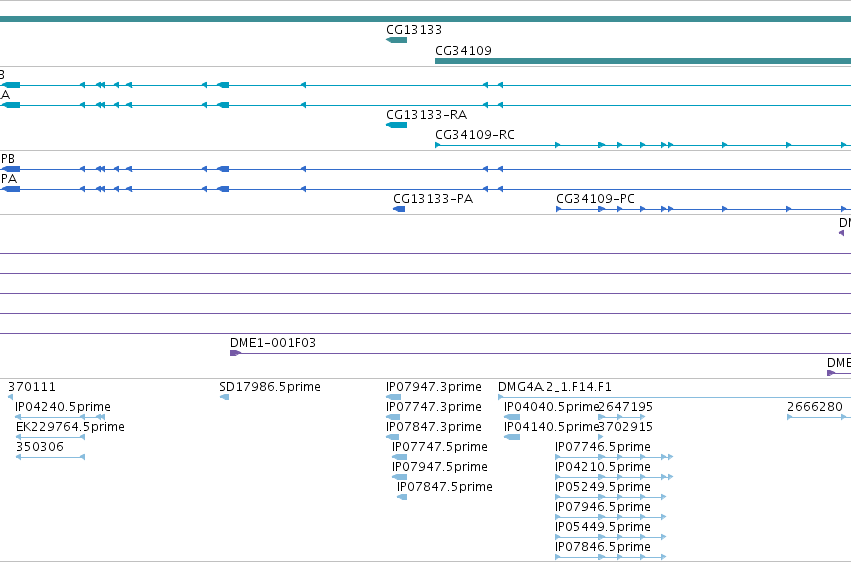Click the IP04240.5prime label
851x562 pixels.
coord(63,407)
